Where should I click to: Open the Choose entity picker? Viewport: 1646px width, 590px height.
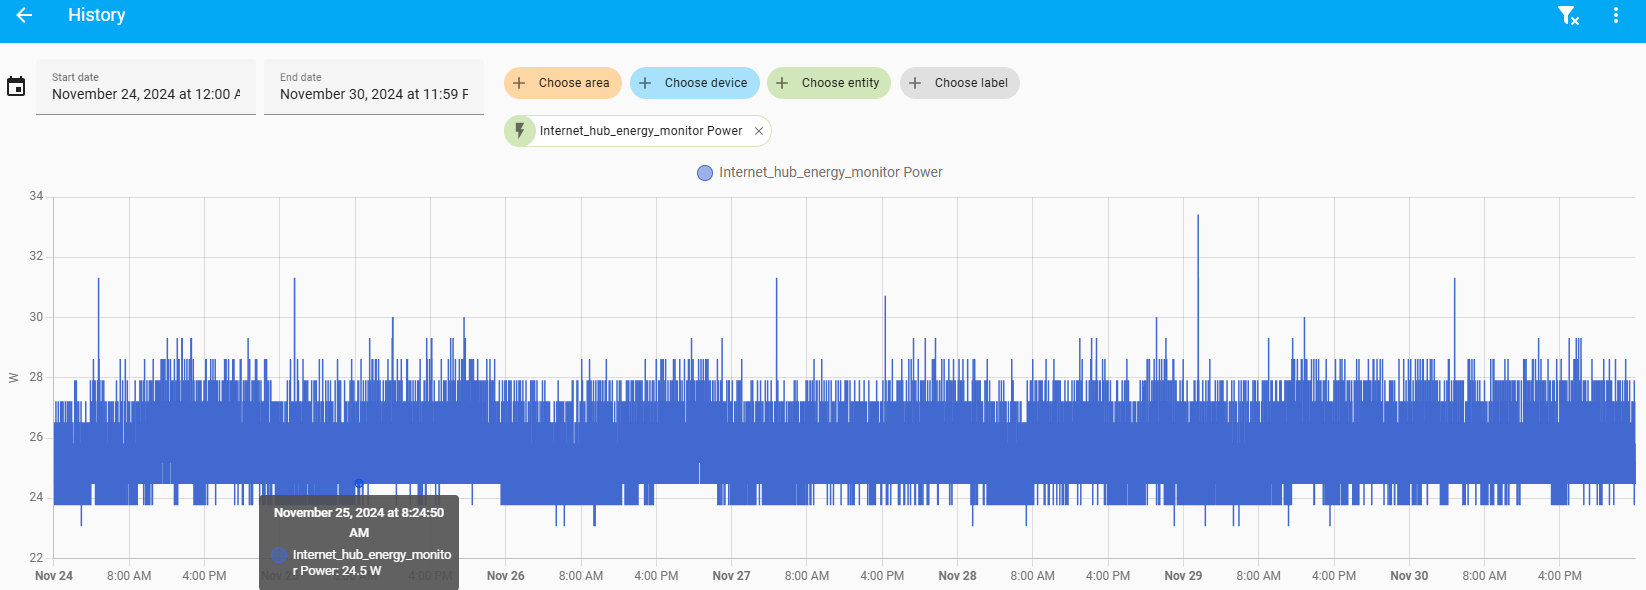[839, 83]
